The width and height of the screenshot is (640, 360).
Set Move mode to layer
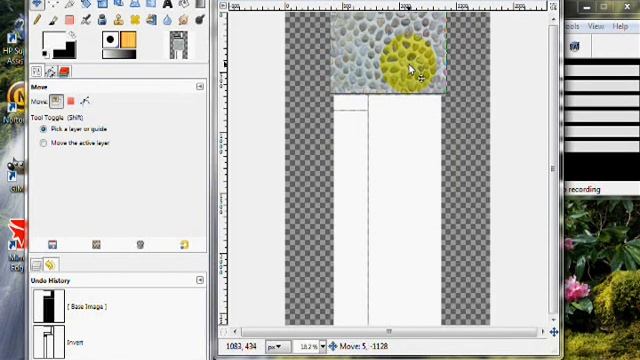pos(56,101)
